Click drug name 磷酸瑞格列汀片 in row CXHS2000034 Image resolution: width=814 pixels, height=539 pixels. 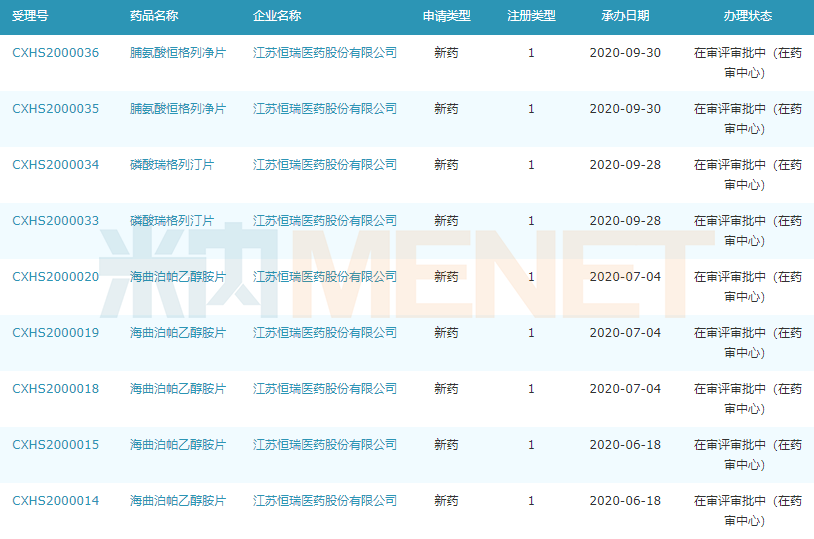(172, 165)
